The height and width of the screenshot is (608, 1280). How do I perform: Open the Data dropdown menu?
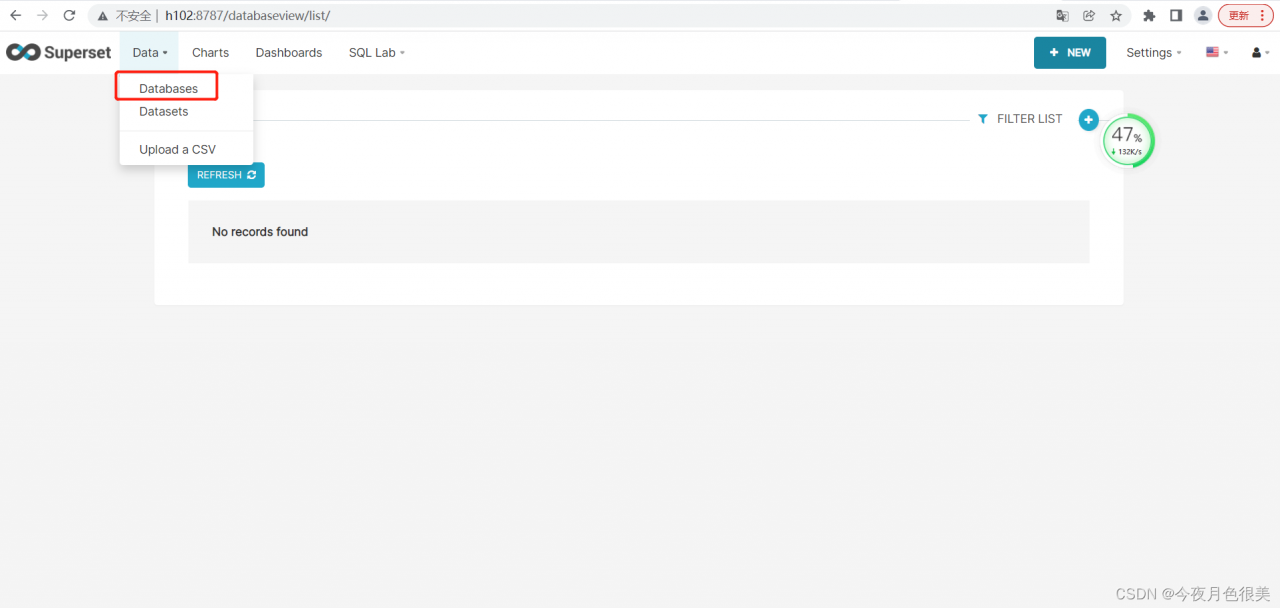coord(150,52)
